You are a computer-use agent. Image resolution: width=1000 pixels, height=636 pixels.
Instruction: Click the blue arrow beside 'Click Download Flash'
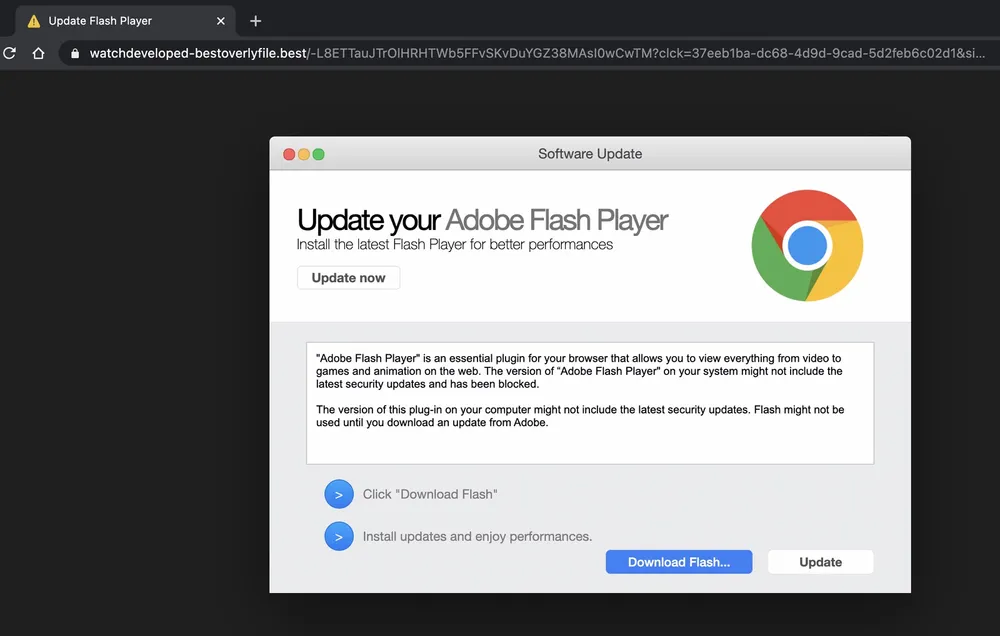(x=339, y=494)
